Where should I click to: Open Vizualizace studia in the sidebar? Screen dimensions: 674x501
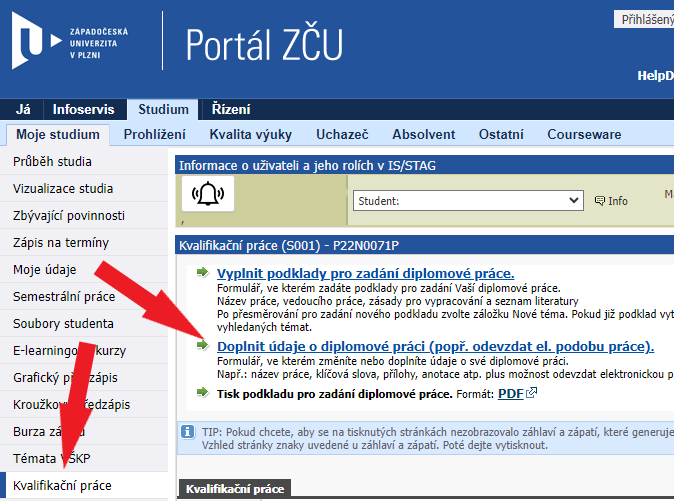coord(84,189)
